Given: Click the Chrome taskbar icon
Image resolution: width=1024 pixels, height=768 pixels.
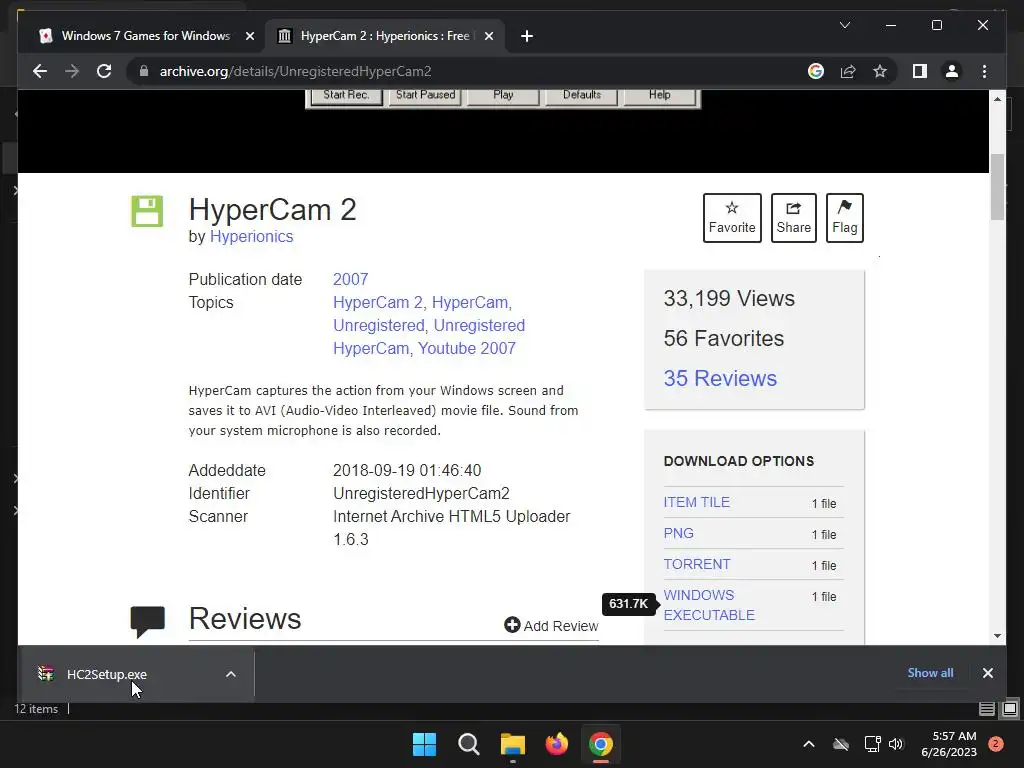Looking at the screenshot, I should [x=601, y=744].
